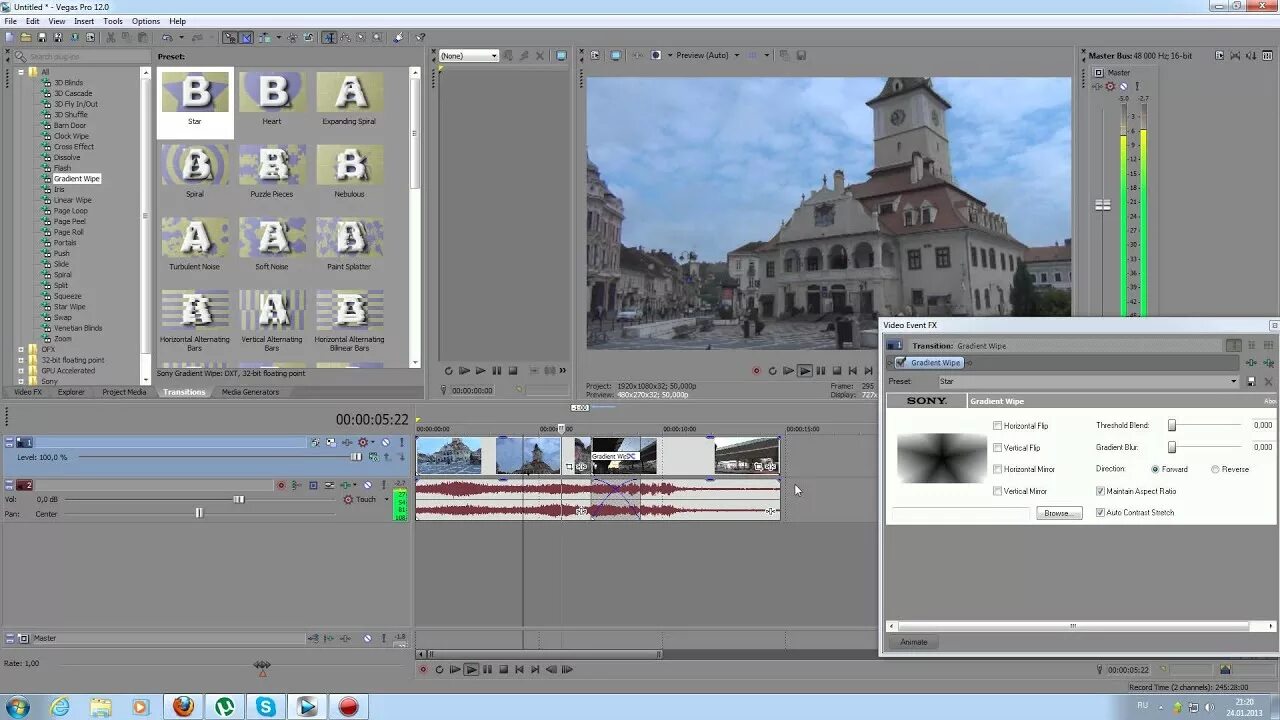This screenshot has width=1280, height=720.
Task: Click the Record button in timeline transport
Action: click(423, 668)
